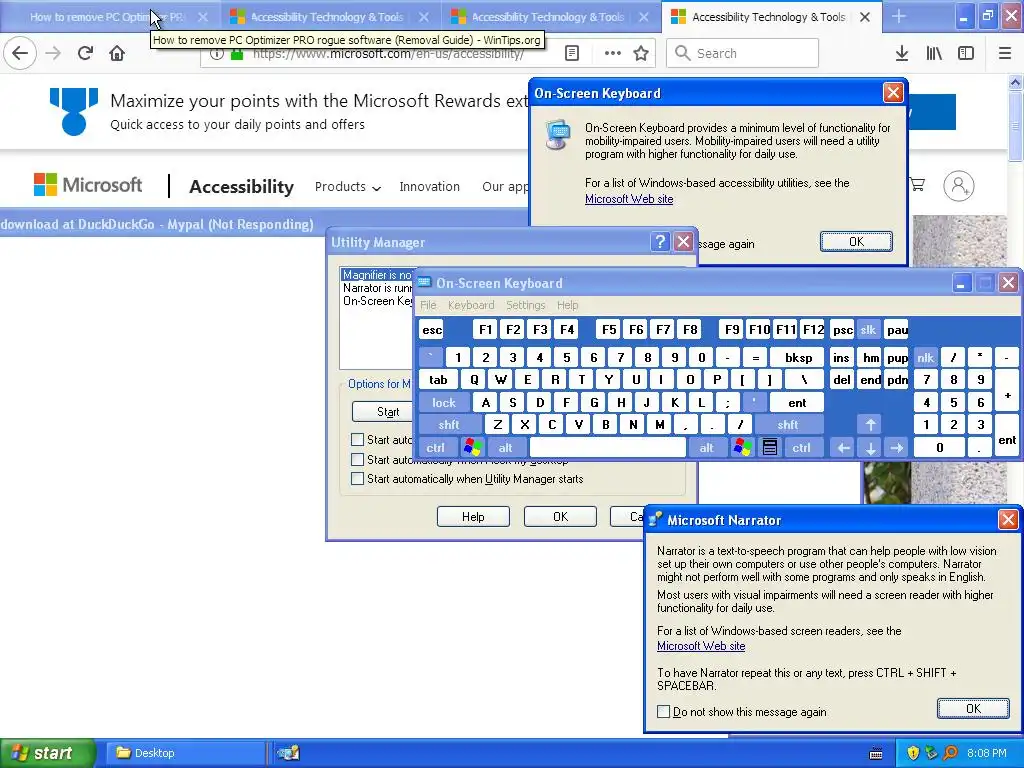Switch to the How to remove PC Optimizer tab

click(106, 17)
